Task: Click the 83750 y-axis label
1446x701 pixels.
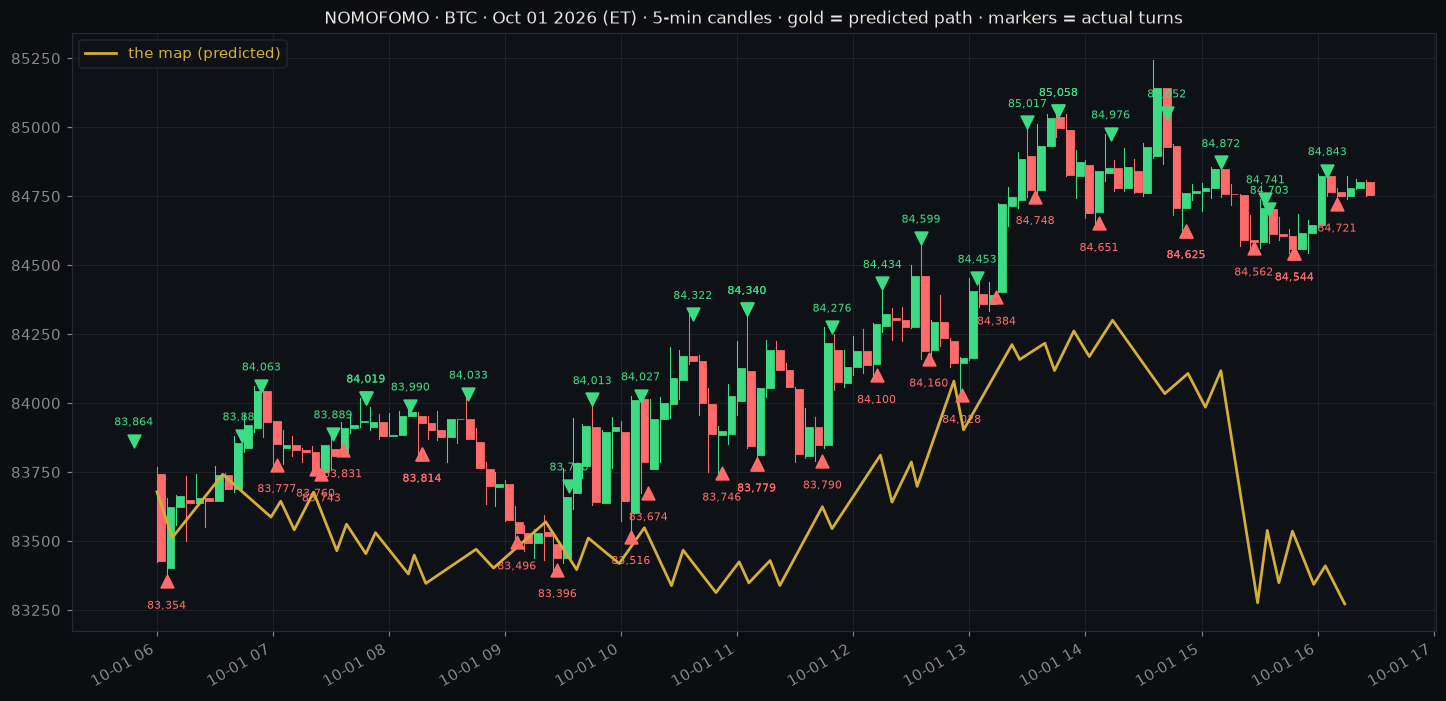Action: pos(37,472)
